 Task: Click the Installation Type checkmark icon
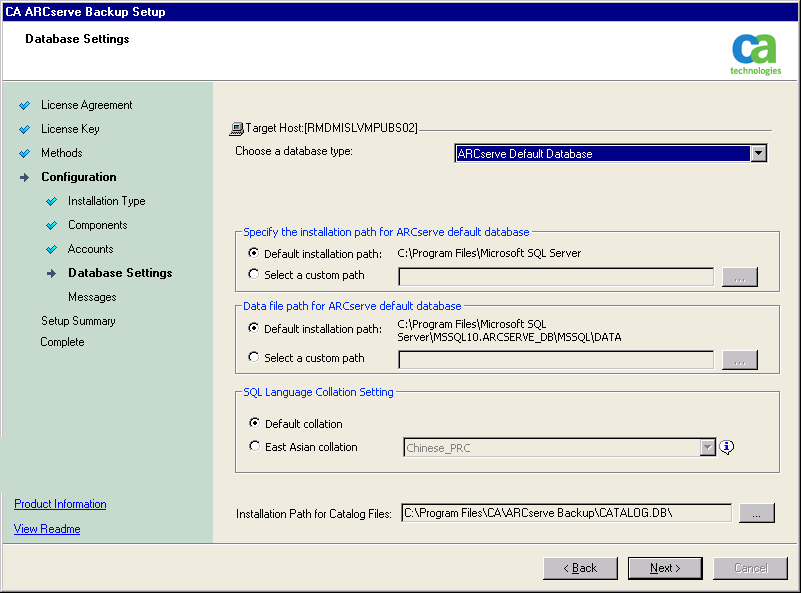(x=52, y=201)
